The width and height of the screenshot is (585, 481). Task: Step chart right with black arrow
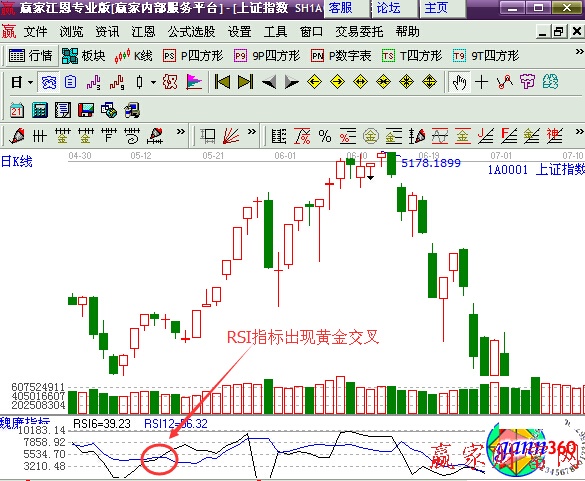click(x=291, y=82)
